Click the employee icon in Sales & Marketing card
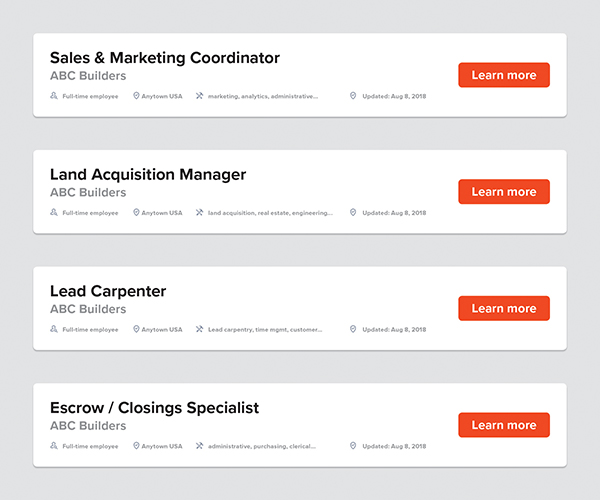 click(x=54, y=96)
